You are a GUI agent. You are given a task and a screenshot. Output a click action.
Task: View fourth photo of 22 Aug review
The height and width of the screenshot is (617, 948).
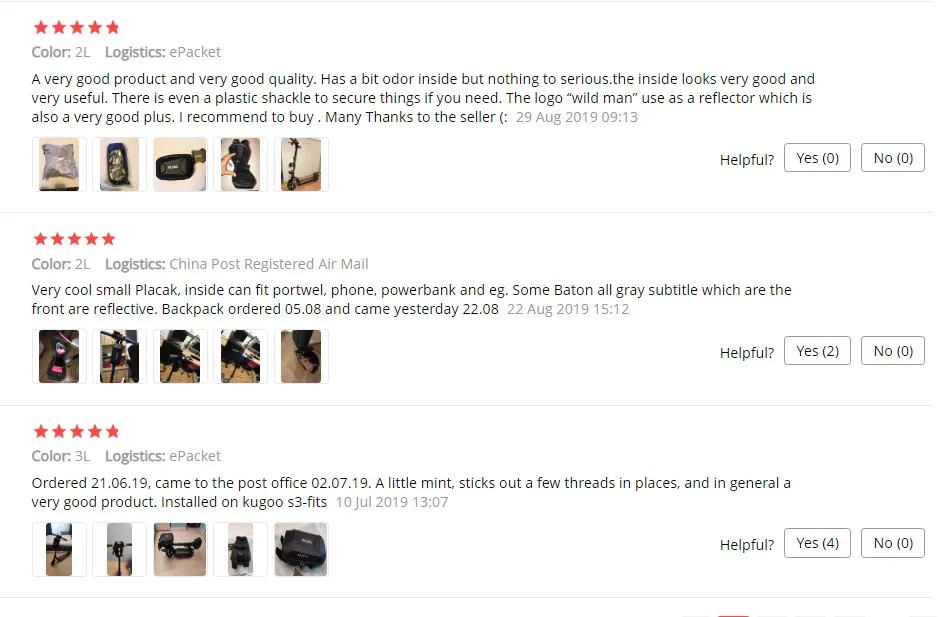241,357
